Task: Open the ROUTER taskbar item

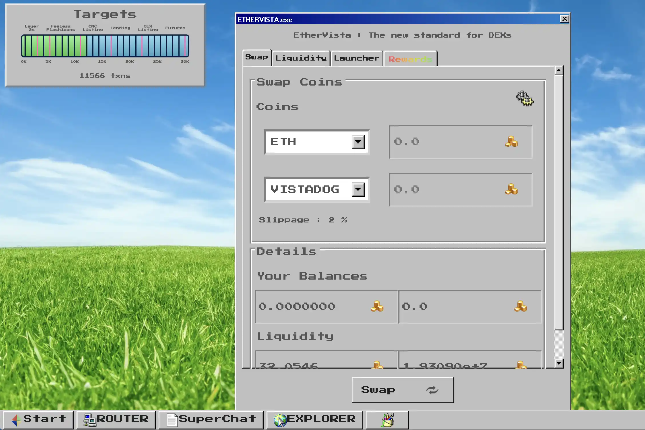Action: (x=116, y=419)
